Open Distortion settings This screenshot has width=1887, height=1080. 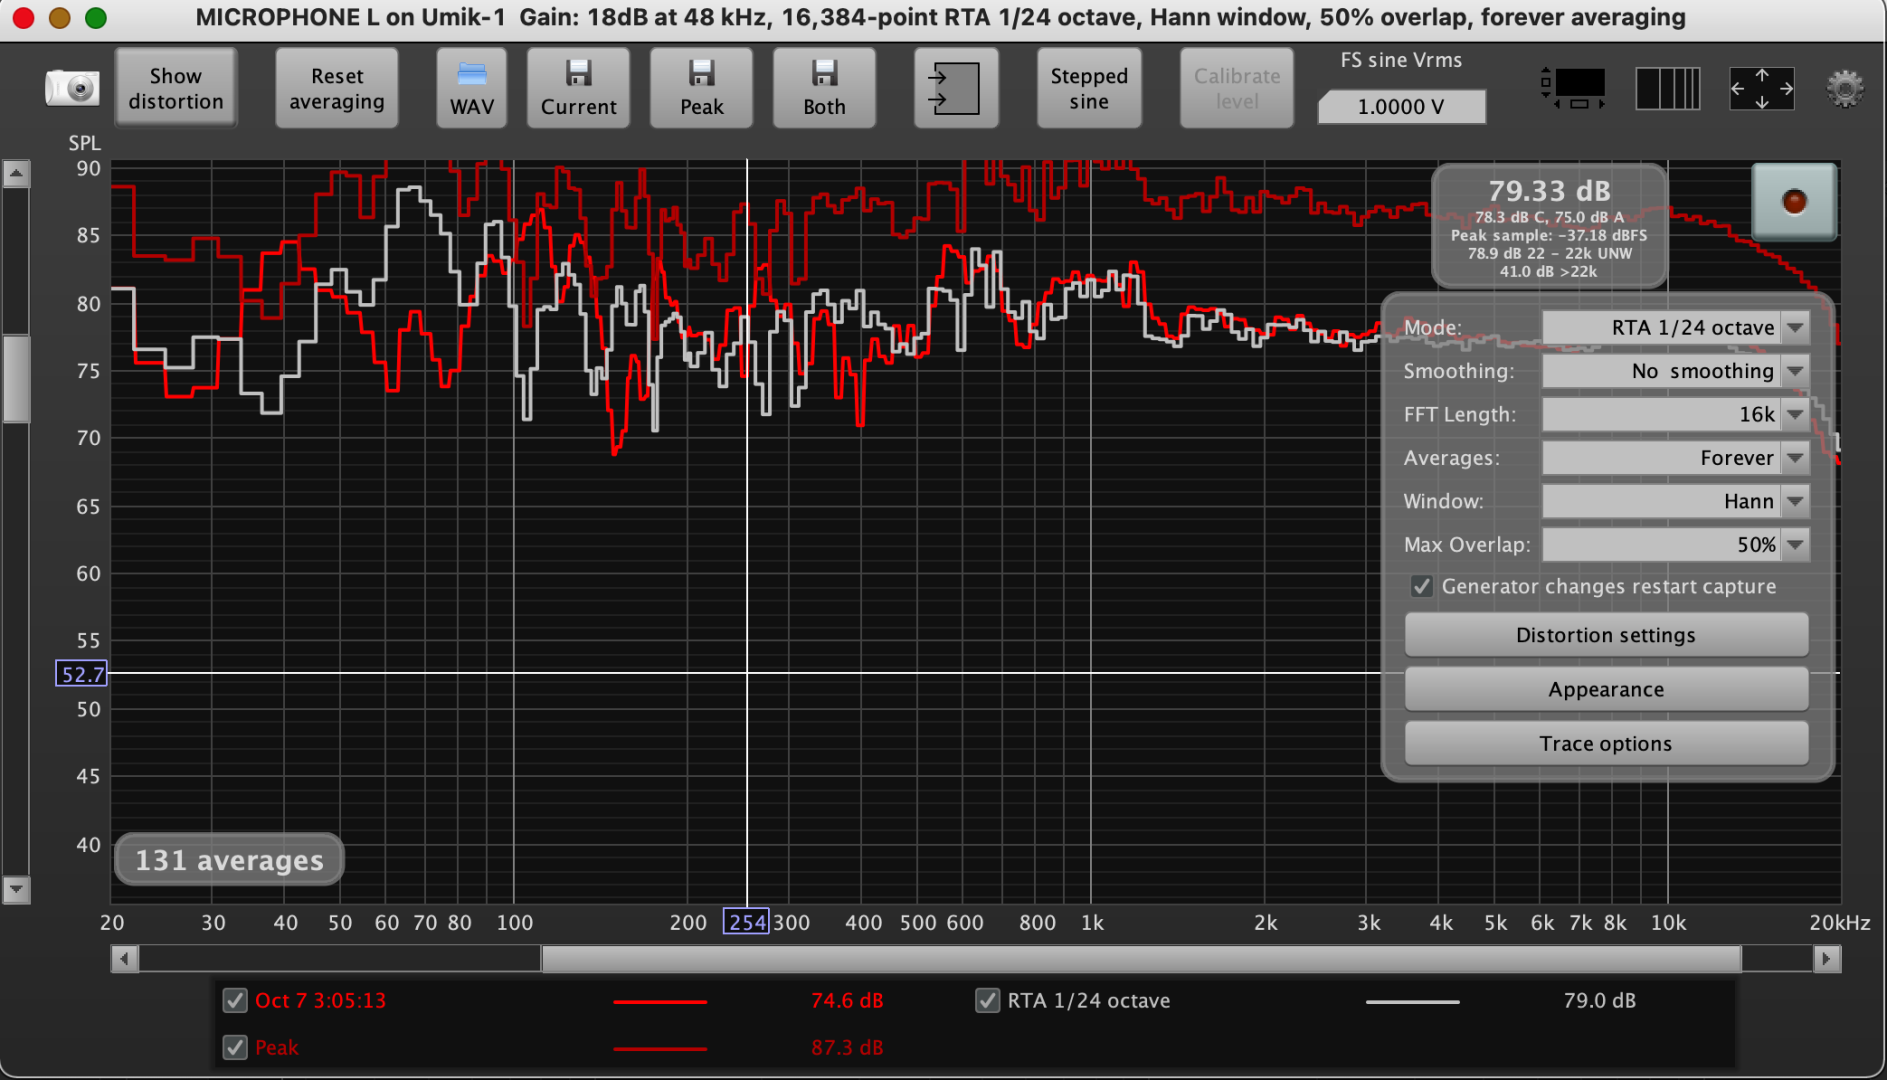coord(1605,635)
